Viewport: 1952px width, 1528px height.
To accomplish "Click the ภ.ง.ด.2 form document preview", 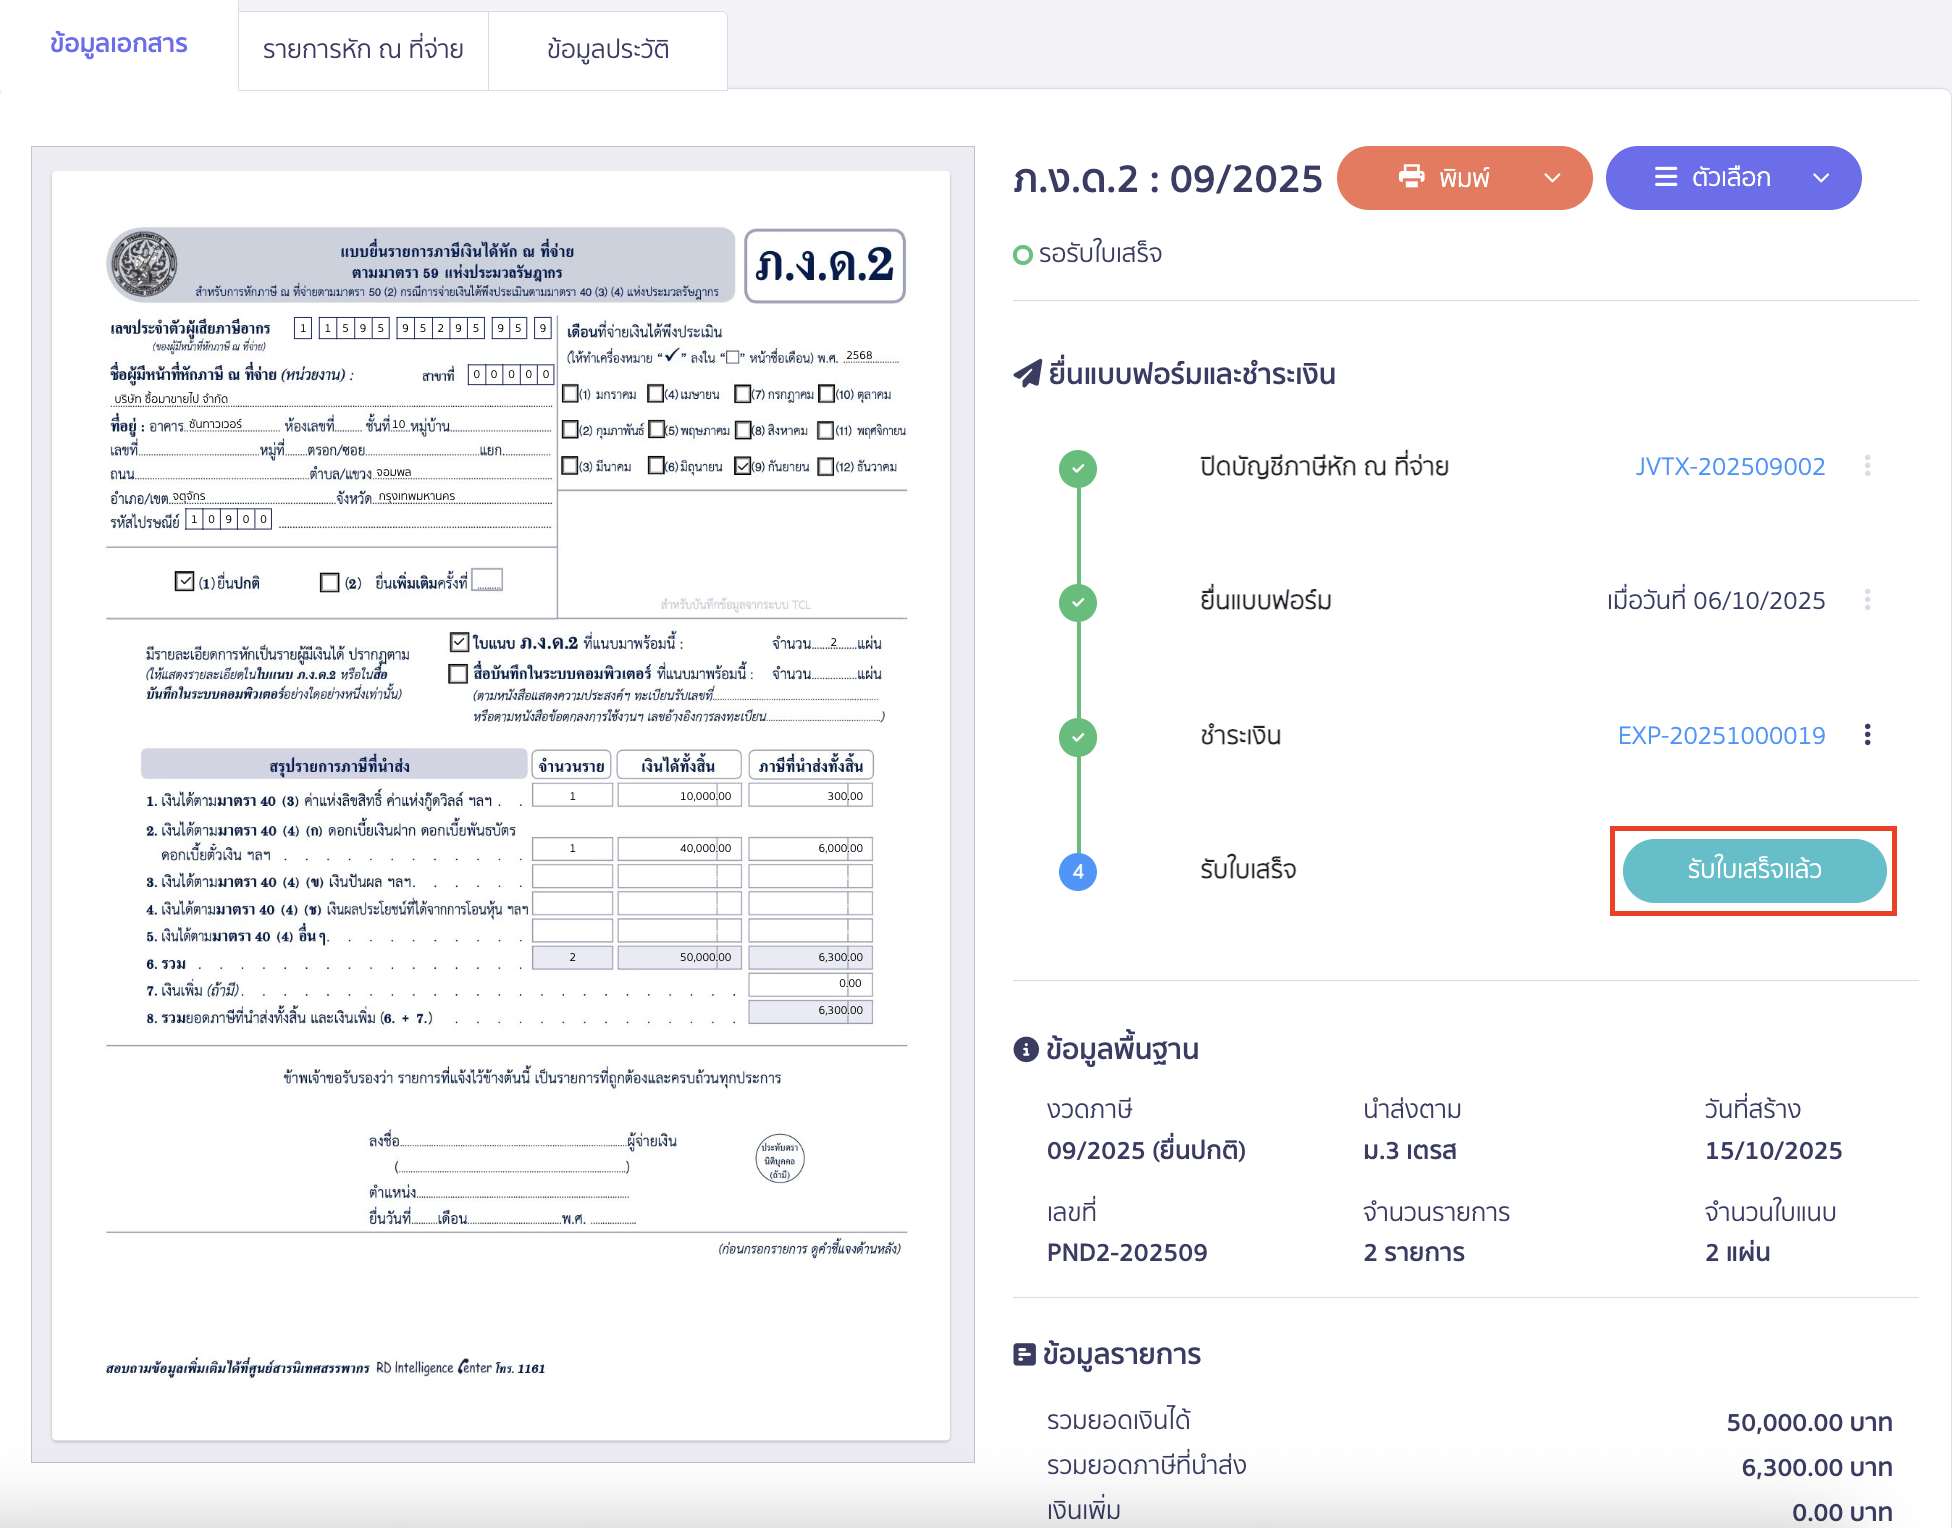I will tap(501, 804).
